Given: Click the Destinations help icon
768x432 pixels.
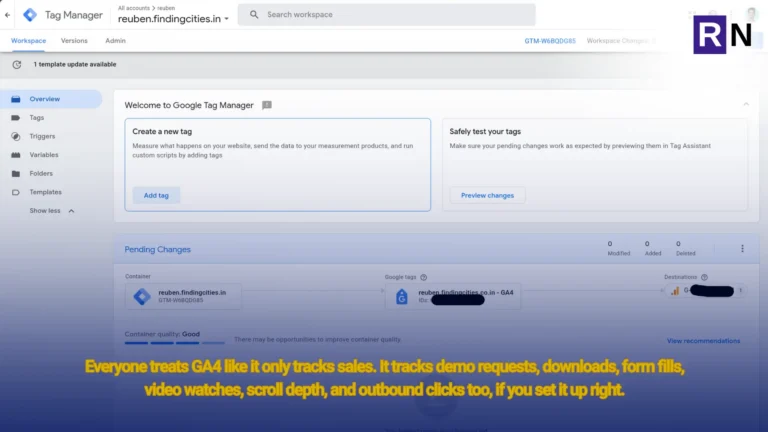Looking at the screenshot, I should point(704,277).
